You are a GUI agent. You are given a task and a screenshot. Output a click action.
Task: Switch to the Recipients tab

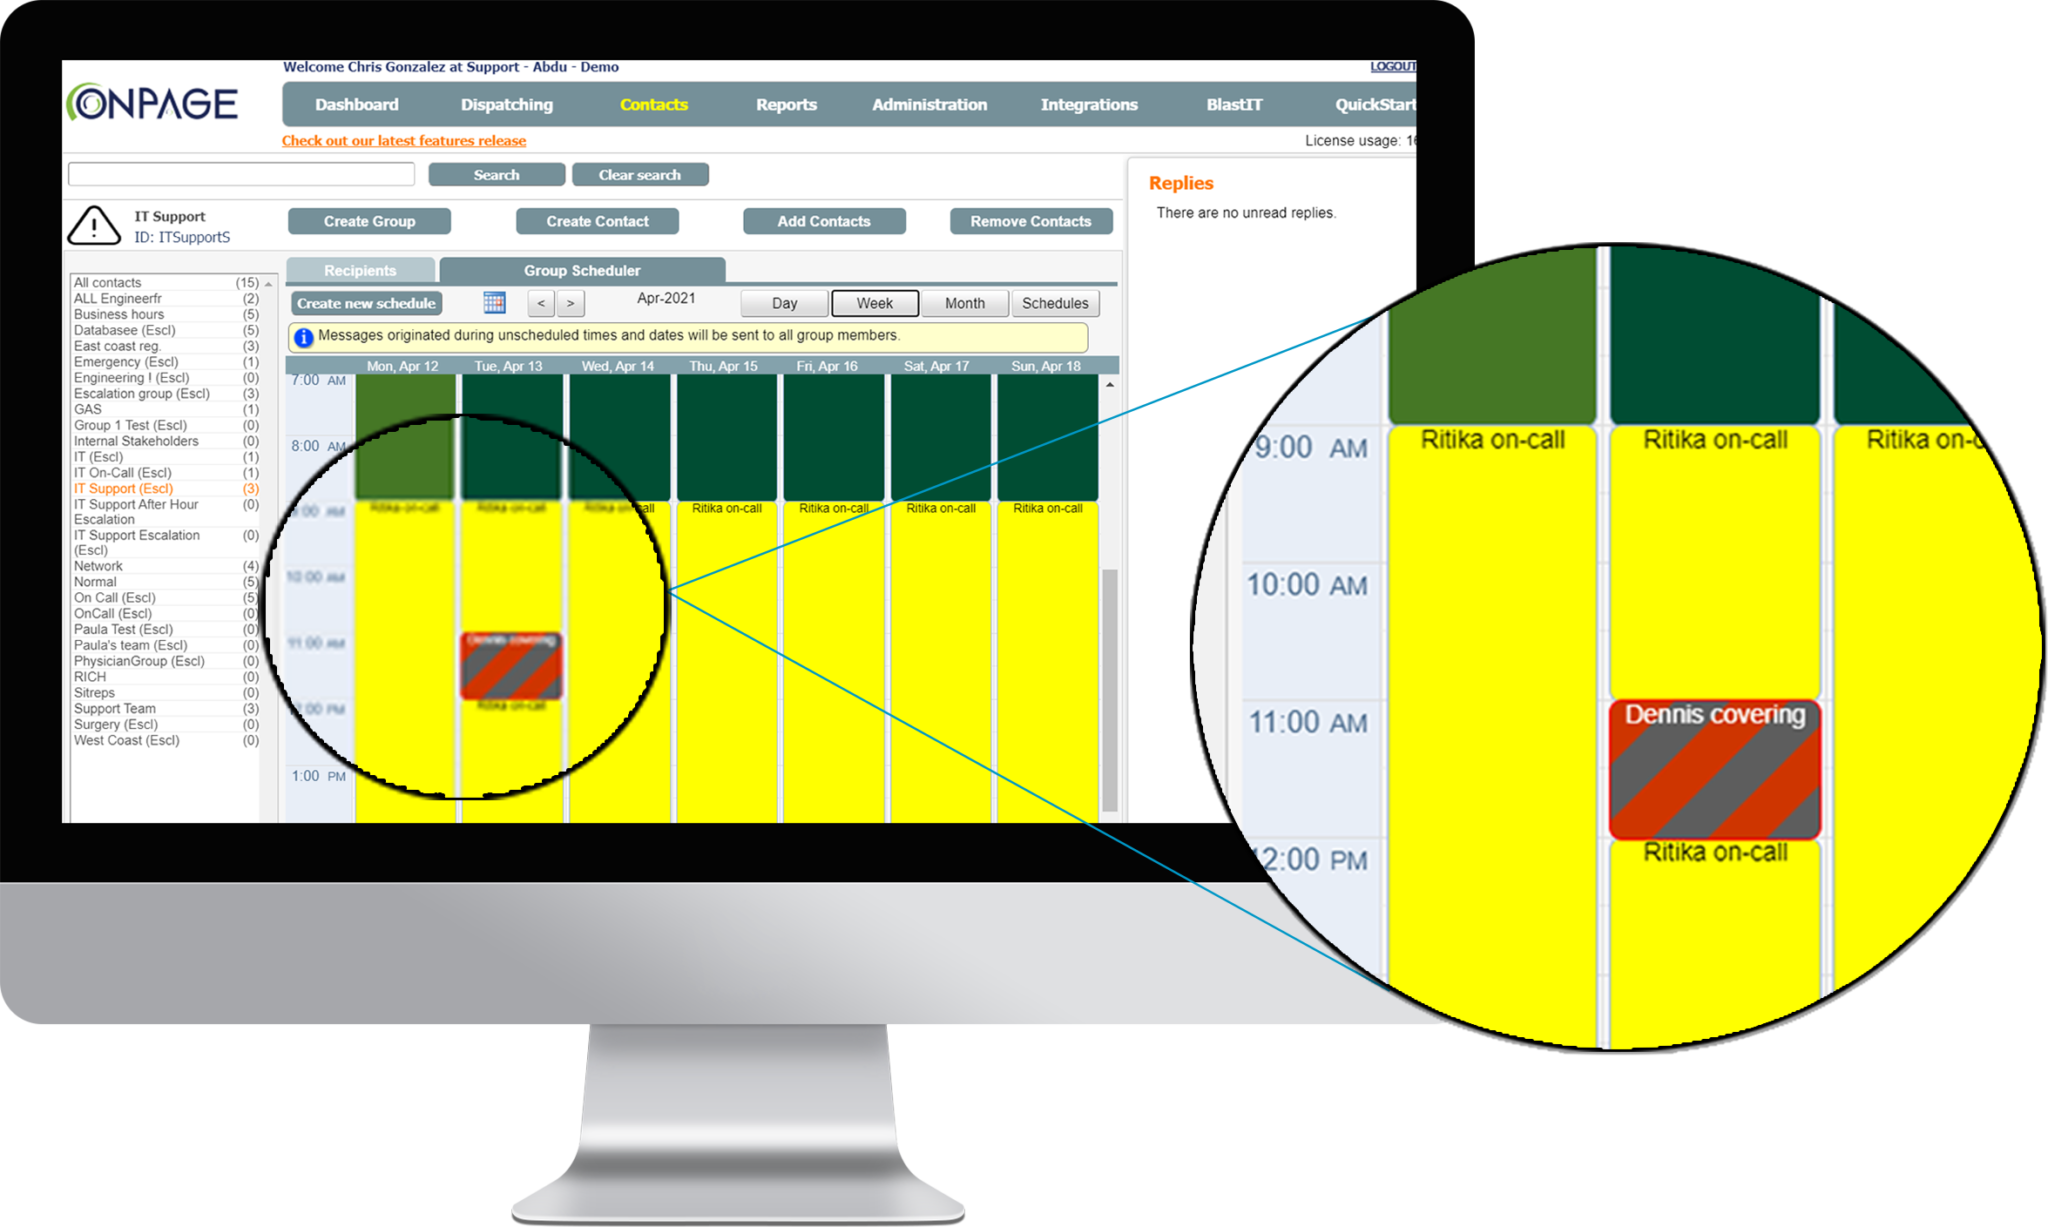pyautogui.click(x=359, y=267)
